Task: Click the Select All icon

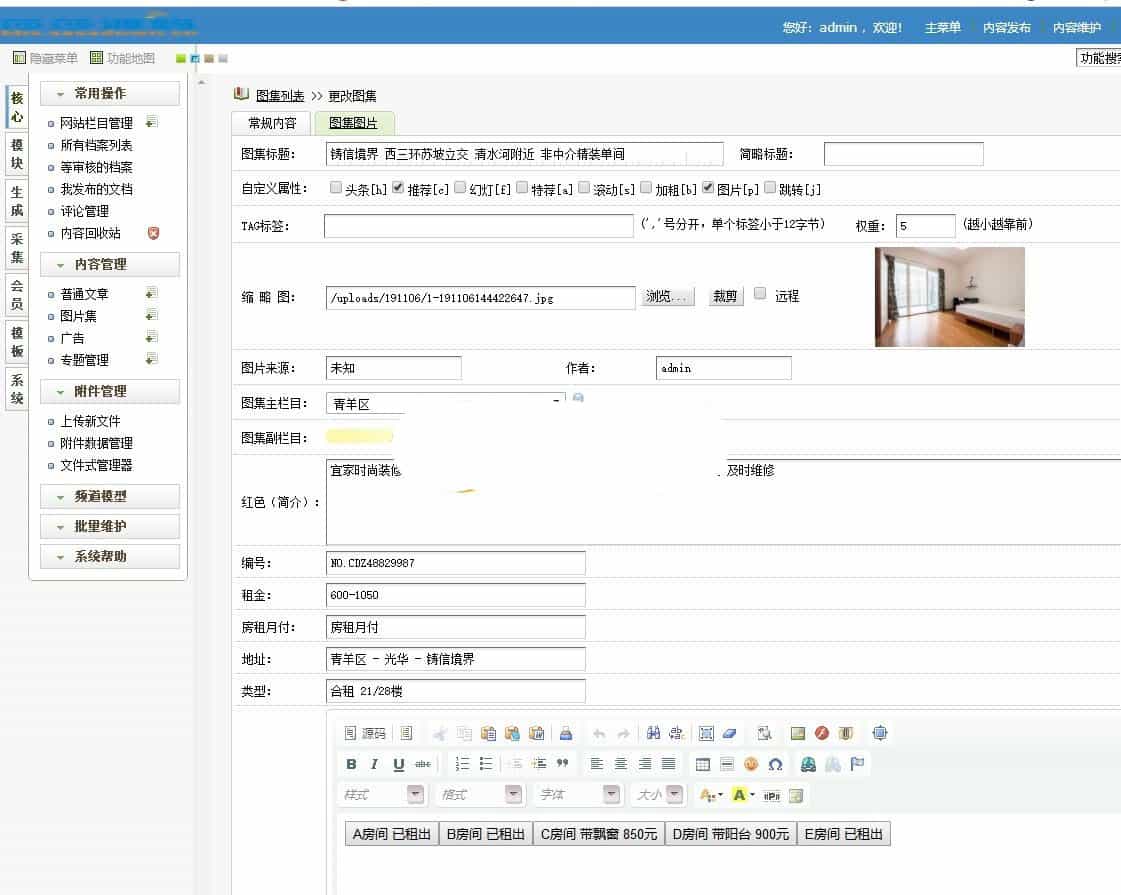Action: tap(706, 733)
